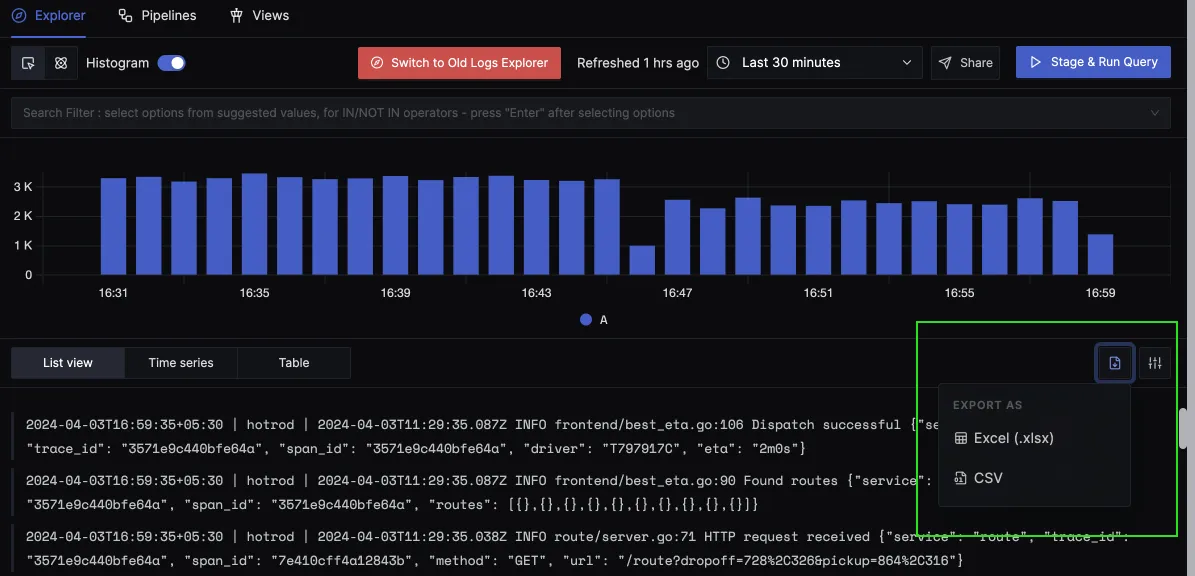
Task: Switch to the Time series tab
Action: coord(181,363)
